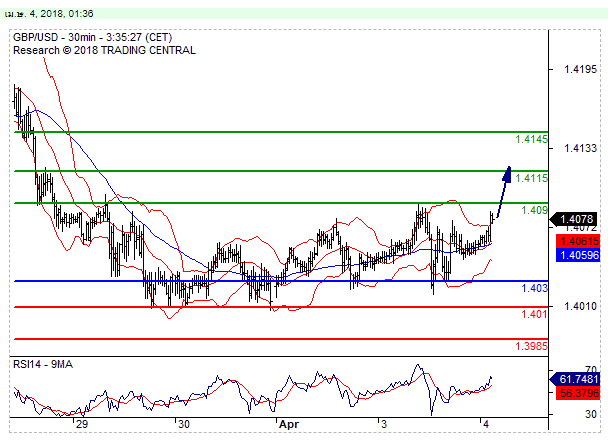Click the RSI MA value tag 56.3796
The image size is (608, 440).
tap(578, 393)
